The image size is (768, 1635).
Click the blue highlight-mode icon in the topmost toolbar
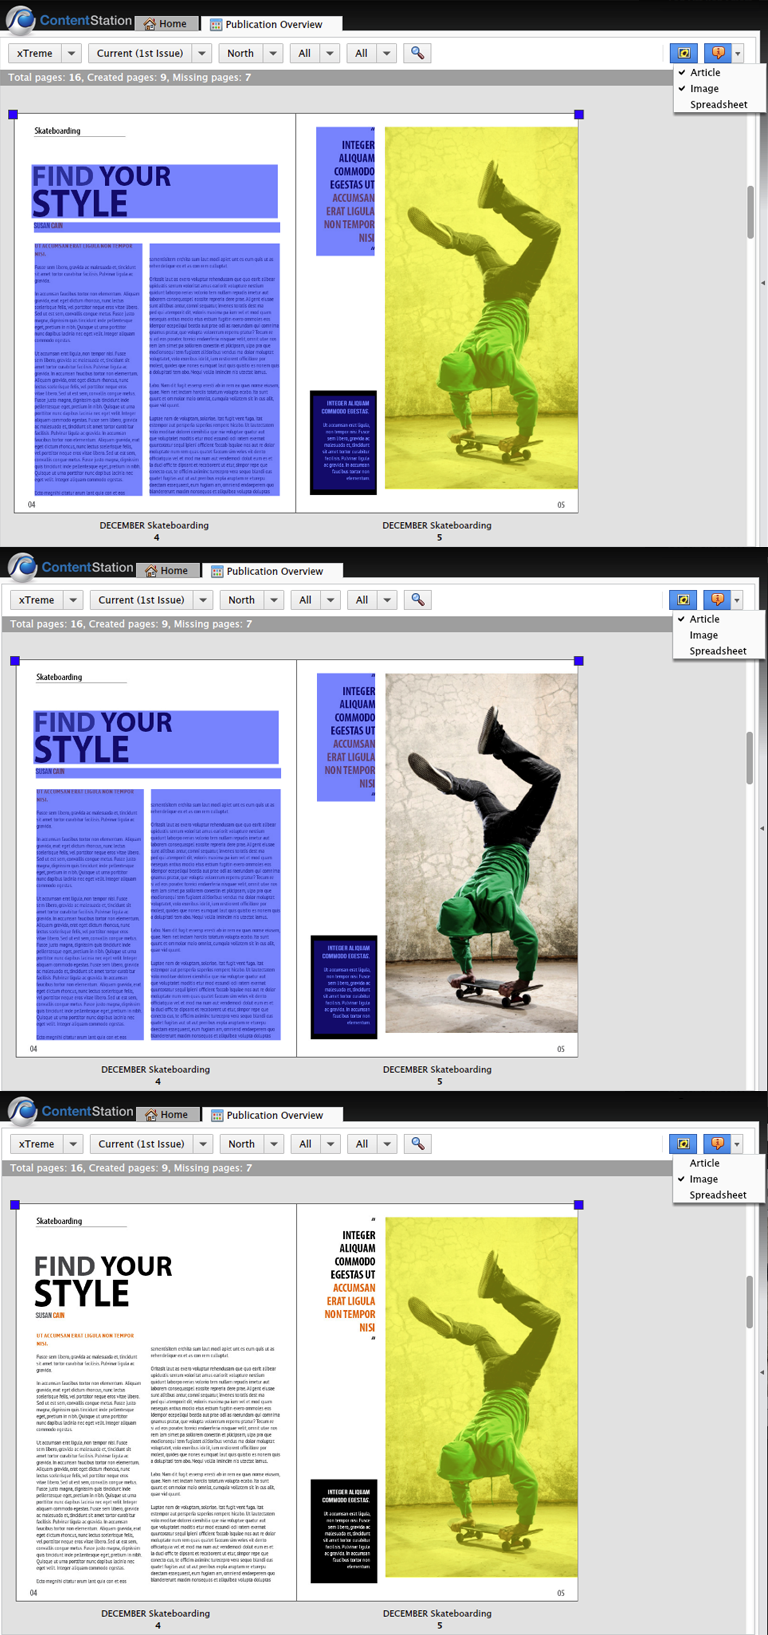coord(684,53)
